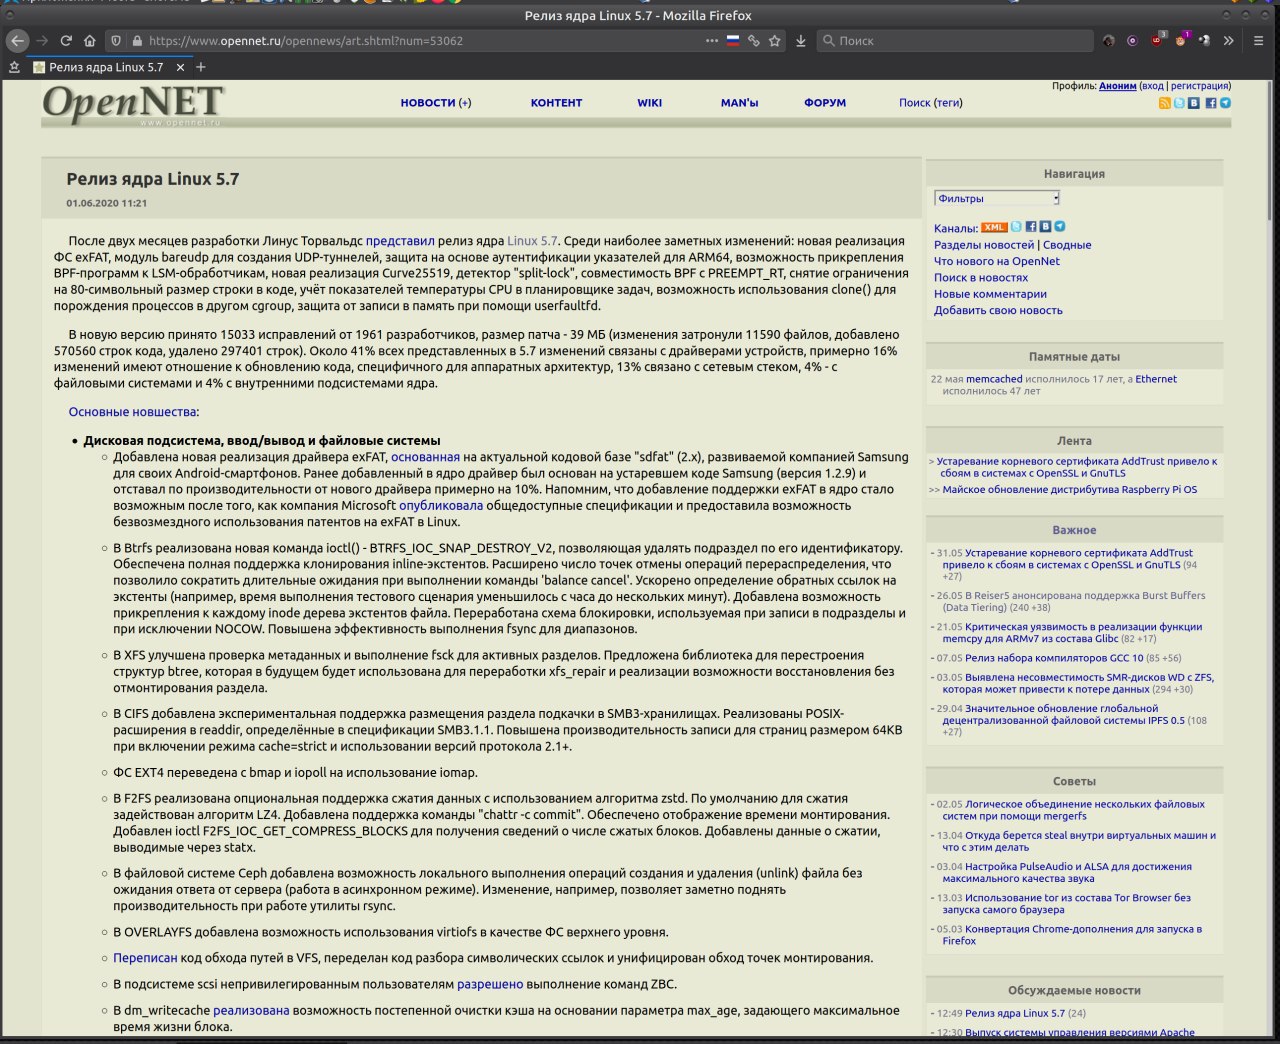Screen dimensions: 1280x1044
Task: Open the Поиск link in site header
Action: point(914,103)
